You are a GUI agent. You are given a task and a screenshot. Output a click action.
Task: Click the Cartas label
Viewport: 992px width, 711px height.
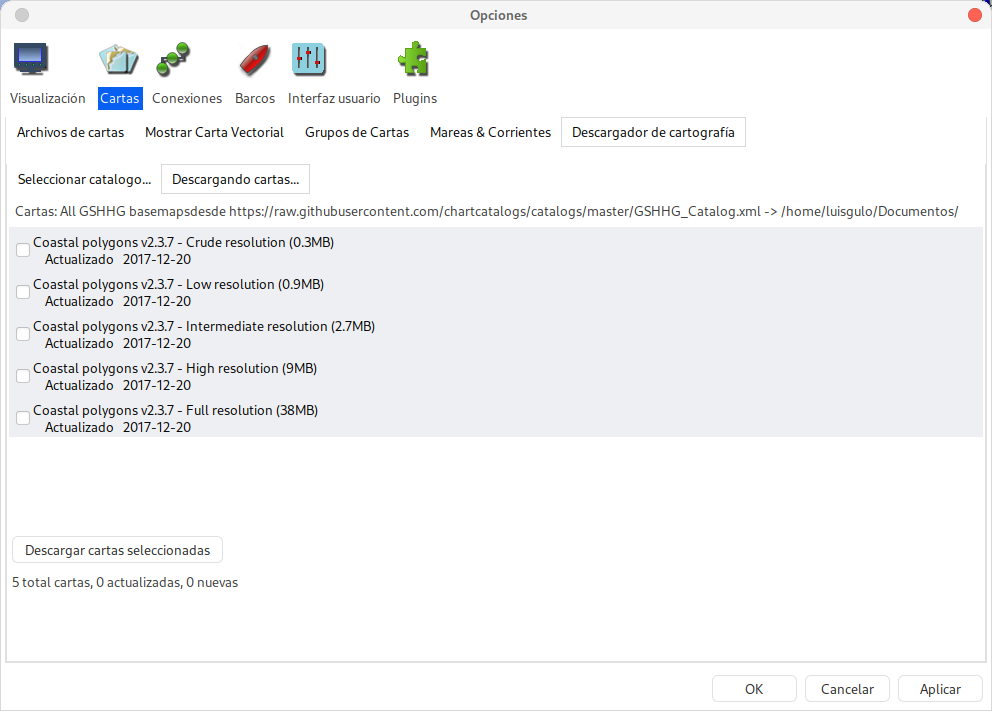120,98
